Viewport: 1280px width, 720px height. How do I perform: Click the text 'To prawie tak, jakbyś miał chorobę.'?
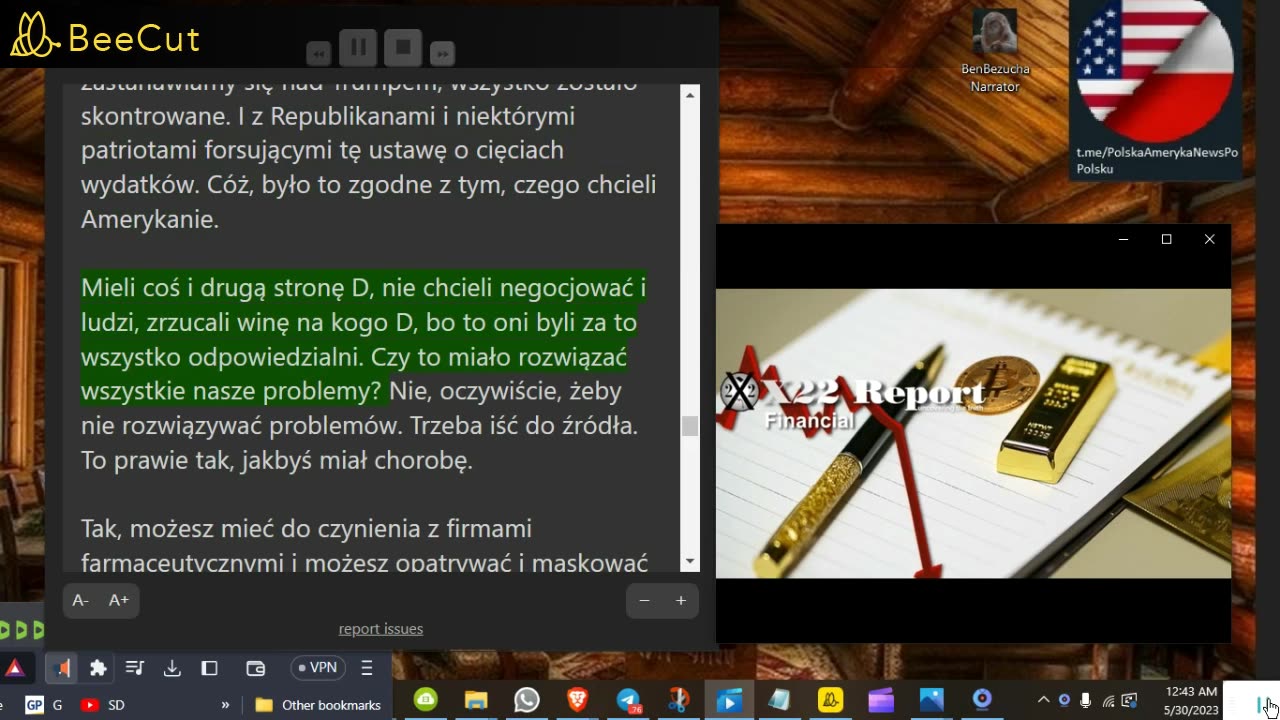click(276, 460)
